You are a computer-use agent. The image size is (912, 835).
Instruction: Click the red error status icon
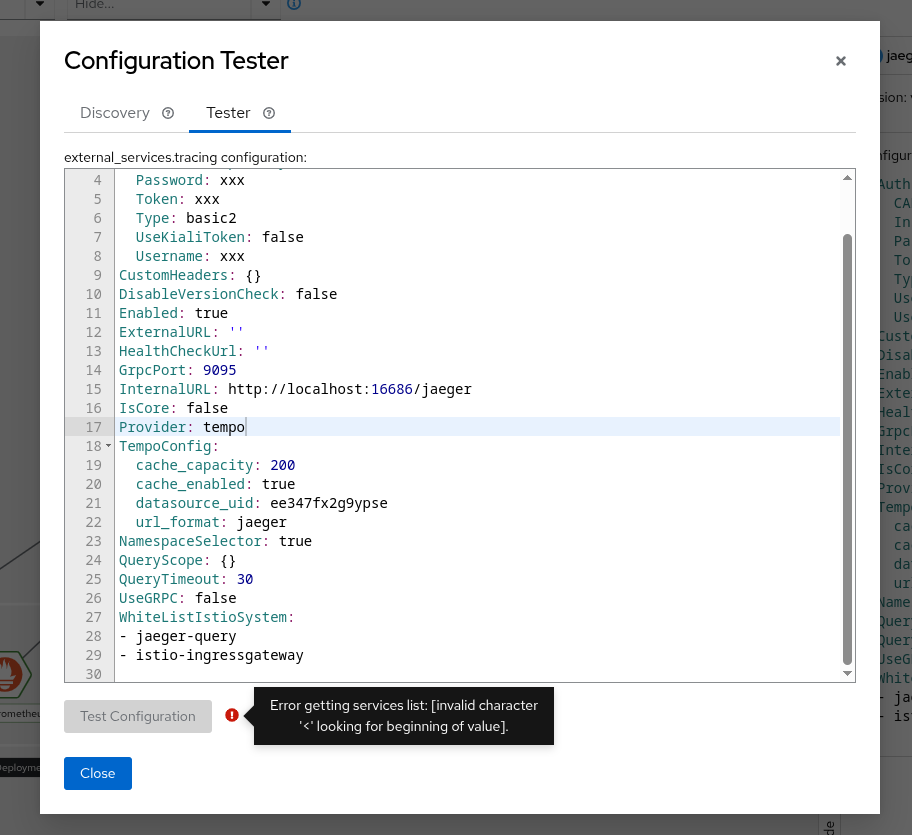[232, 715]
